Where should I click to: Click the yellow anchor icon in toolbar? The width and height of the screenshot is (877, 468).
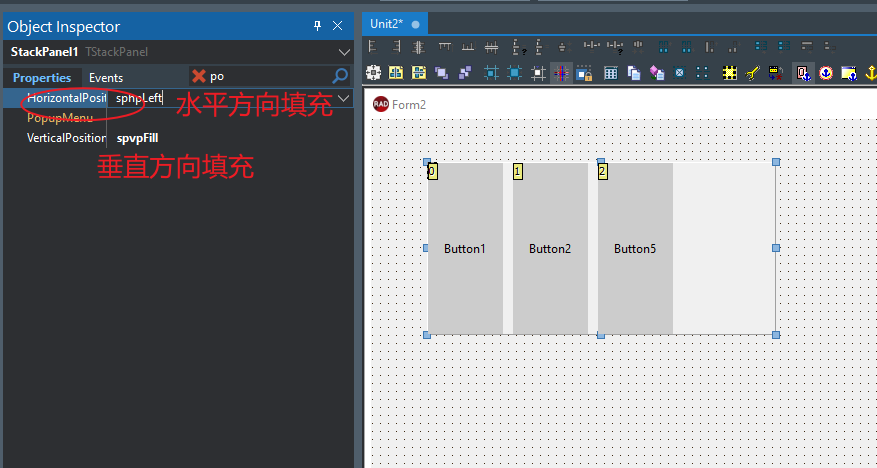(871, 72)
